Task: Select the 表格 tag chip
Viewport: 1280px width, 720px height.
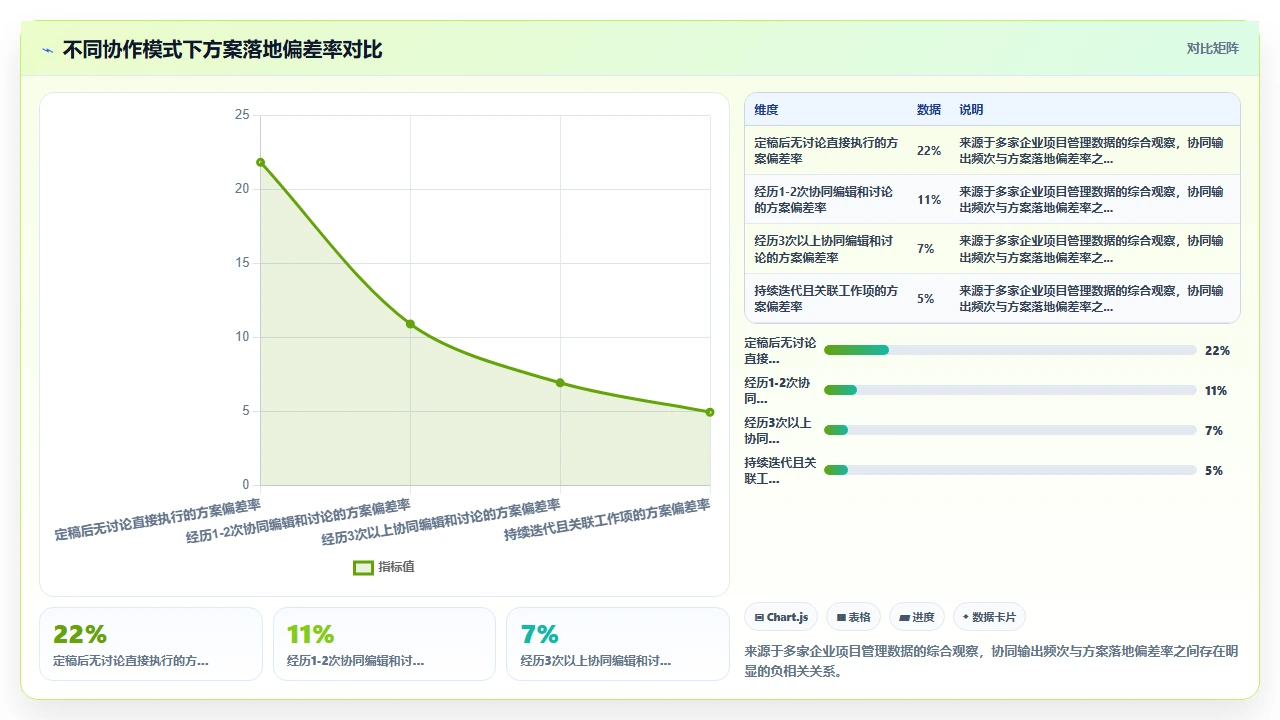Action: tap(853, 617)
